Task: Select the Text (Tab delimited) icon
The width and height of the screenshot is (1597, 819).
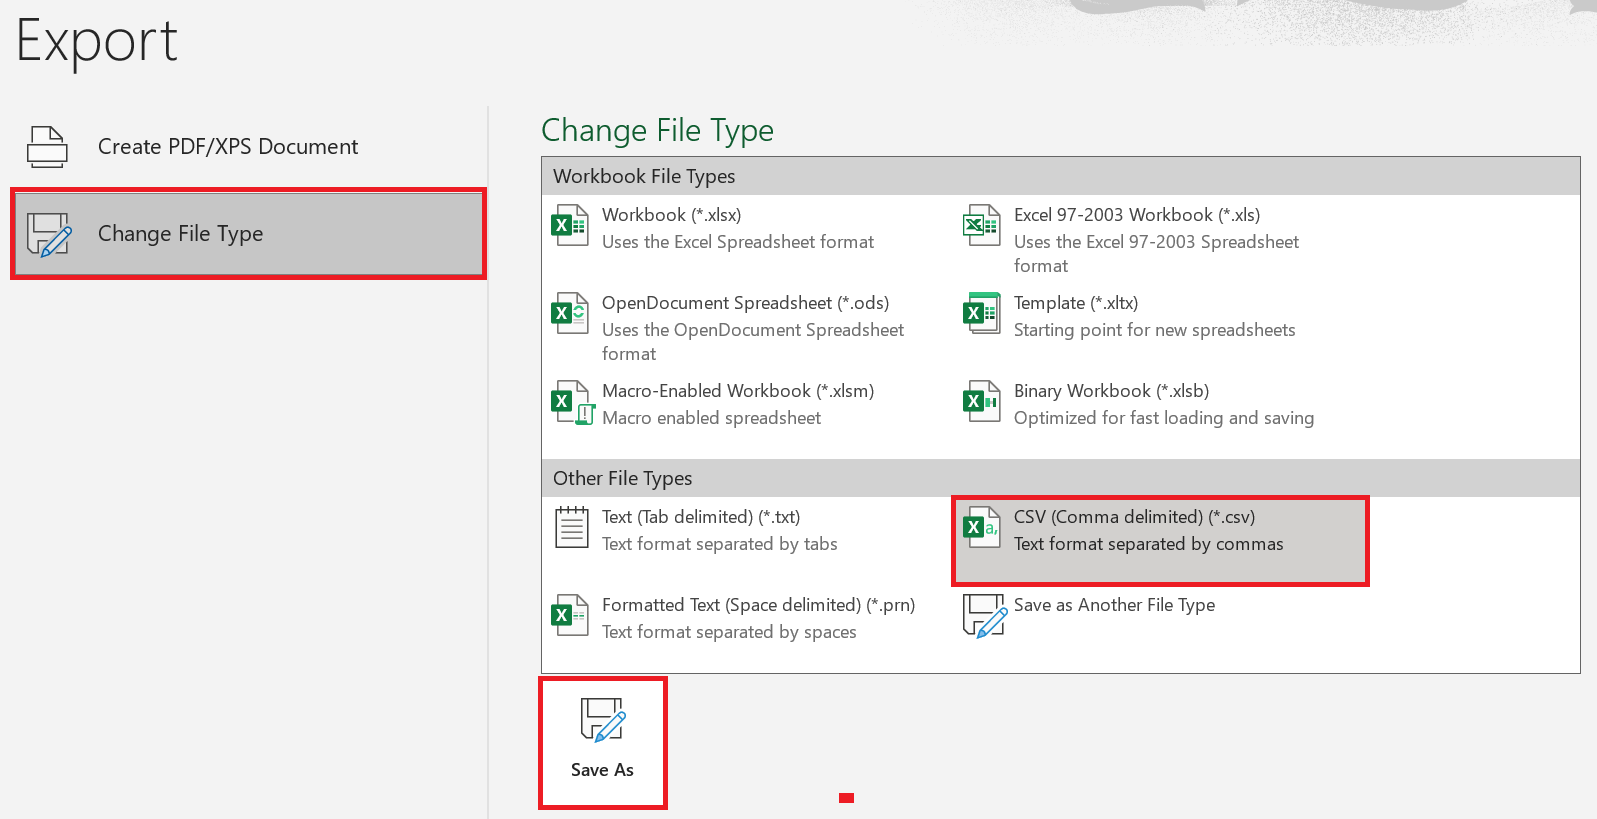Action: pyautogui.click(x=572, y=527)
